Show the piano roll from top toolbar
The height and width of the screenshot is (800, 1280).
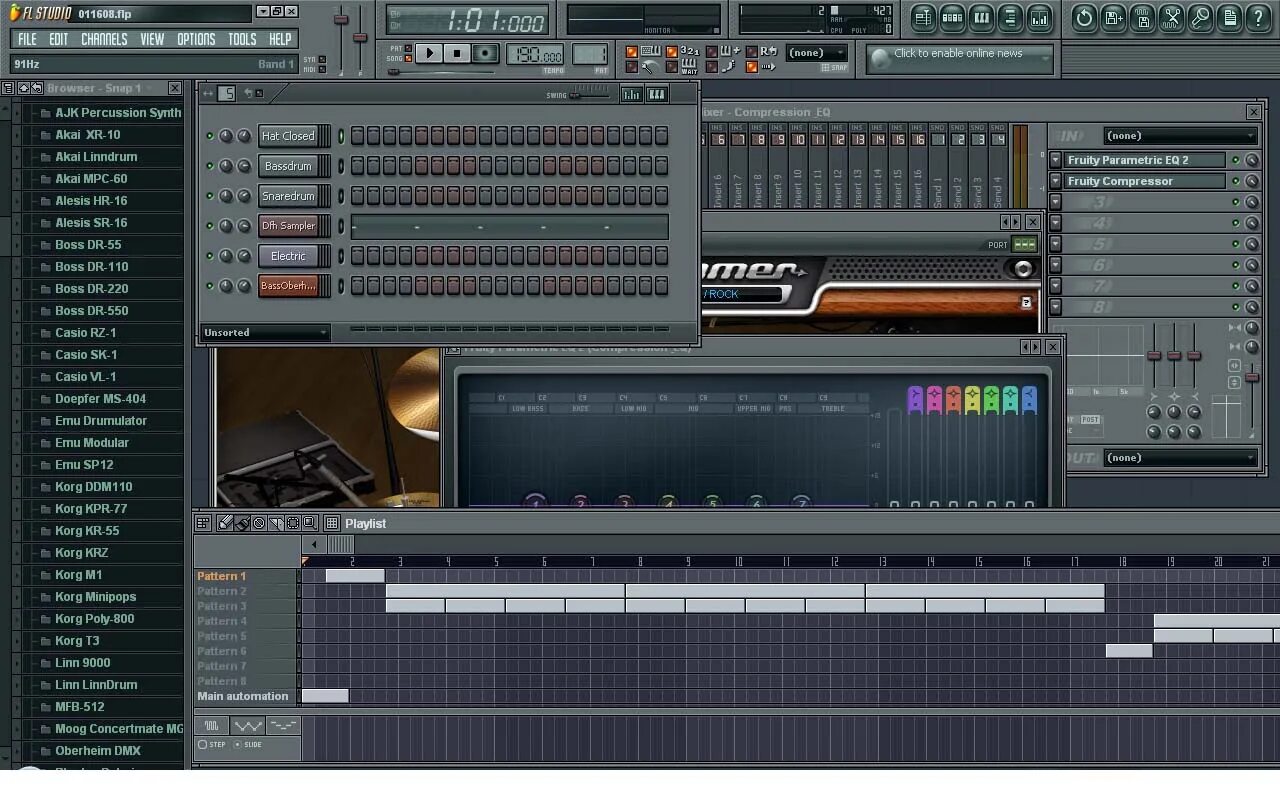981,18
